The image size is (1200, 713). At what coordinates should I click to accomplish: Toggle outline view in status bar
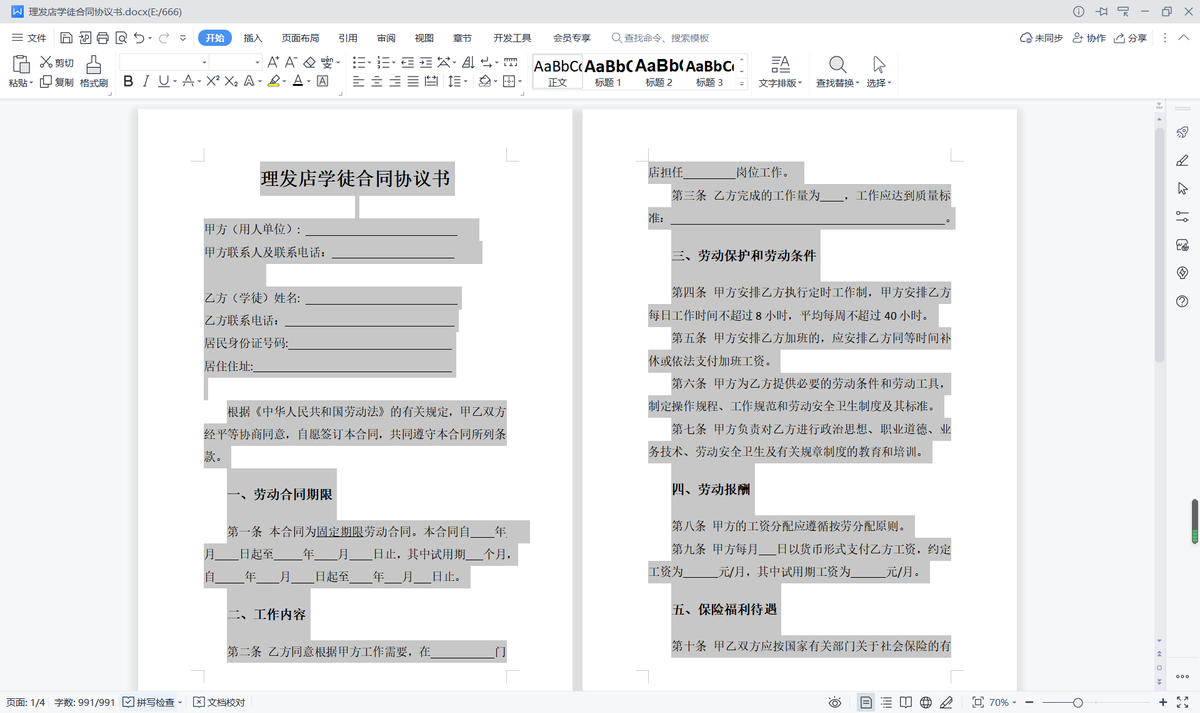[886, 702]
